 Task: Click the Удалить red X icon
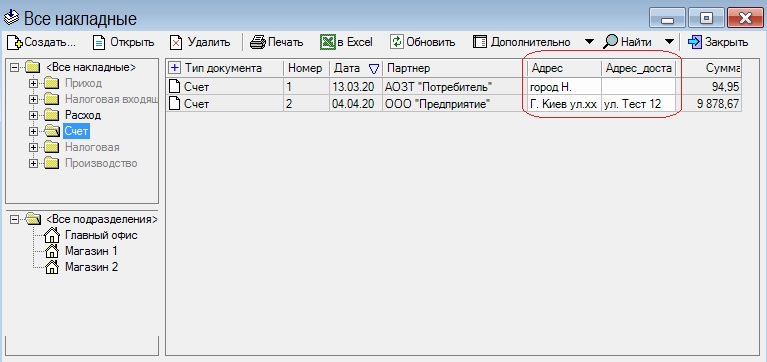tap(176, 42)
